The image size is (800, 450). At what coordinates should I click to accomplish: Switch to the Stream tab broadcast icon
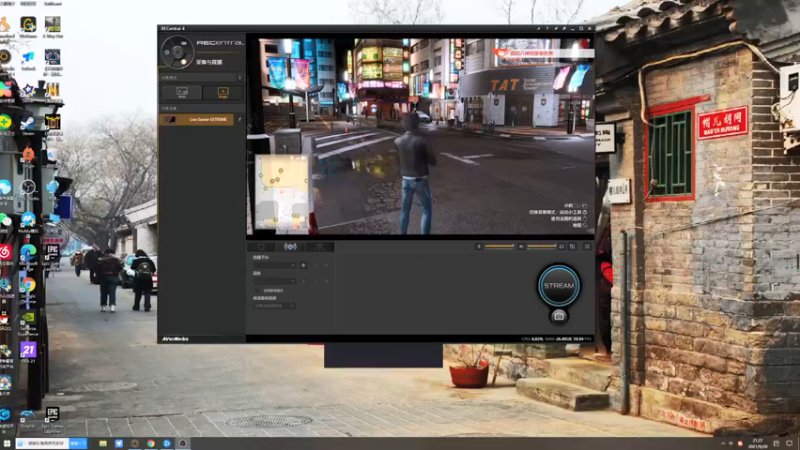(290, 247)
